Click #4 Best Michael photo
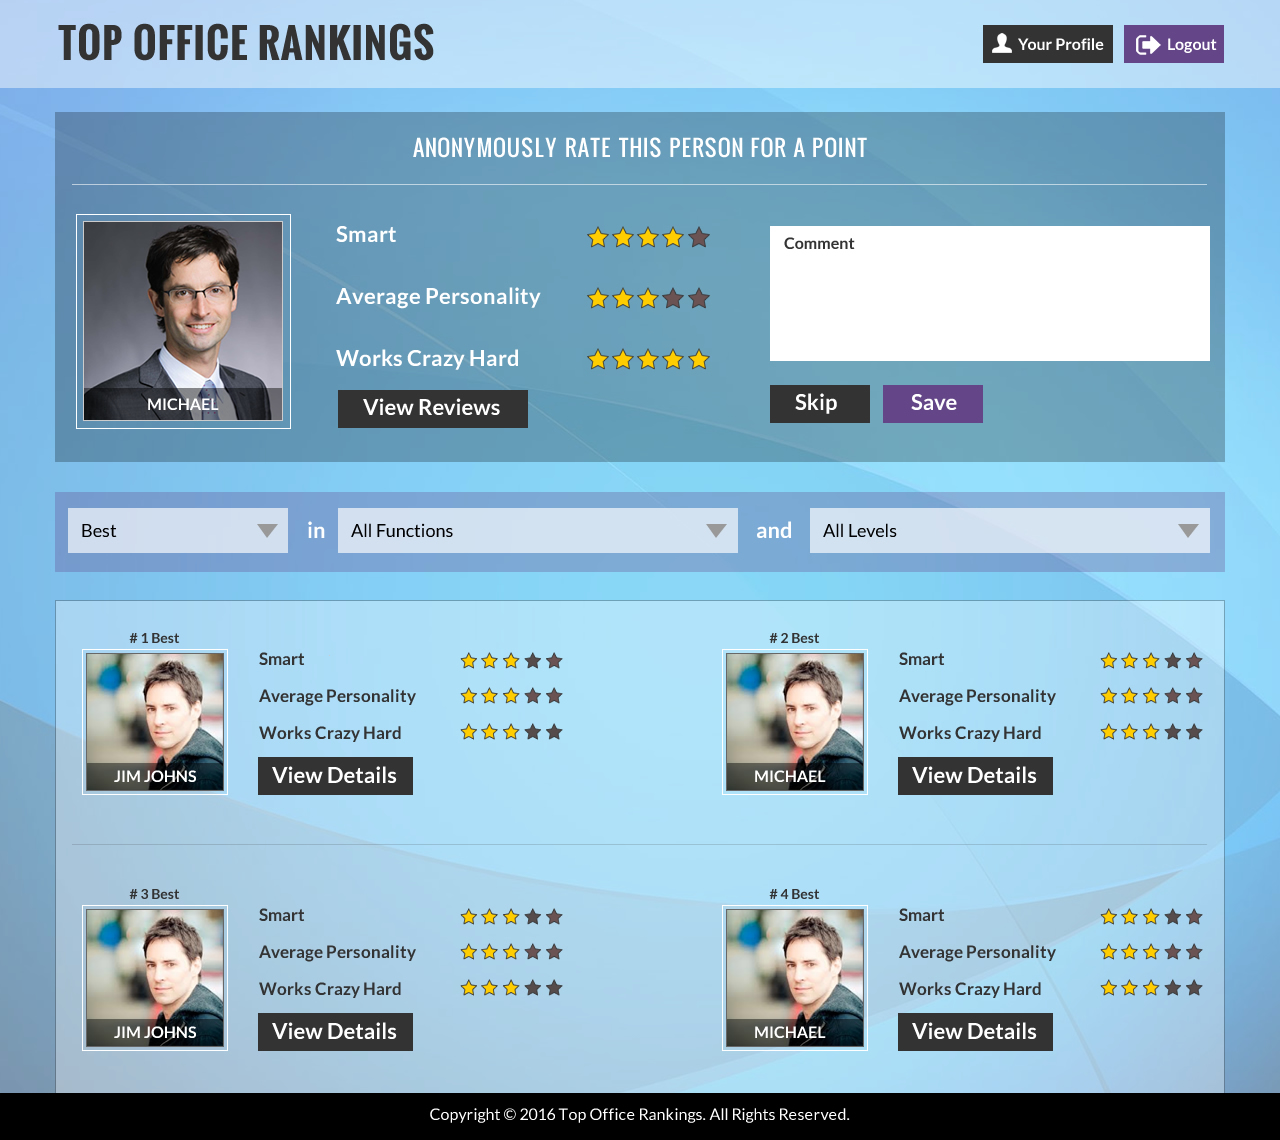This screenshot has width=1280, height=1140. click(x=795, y=978)
